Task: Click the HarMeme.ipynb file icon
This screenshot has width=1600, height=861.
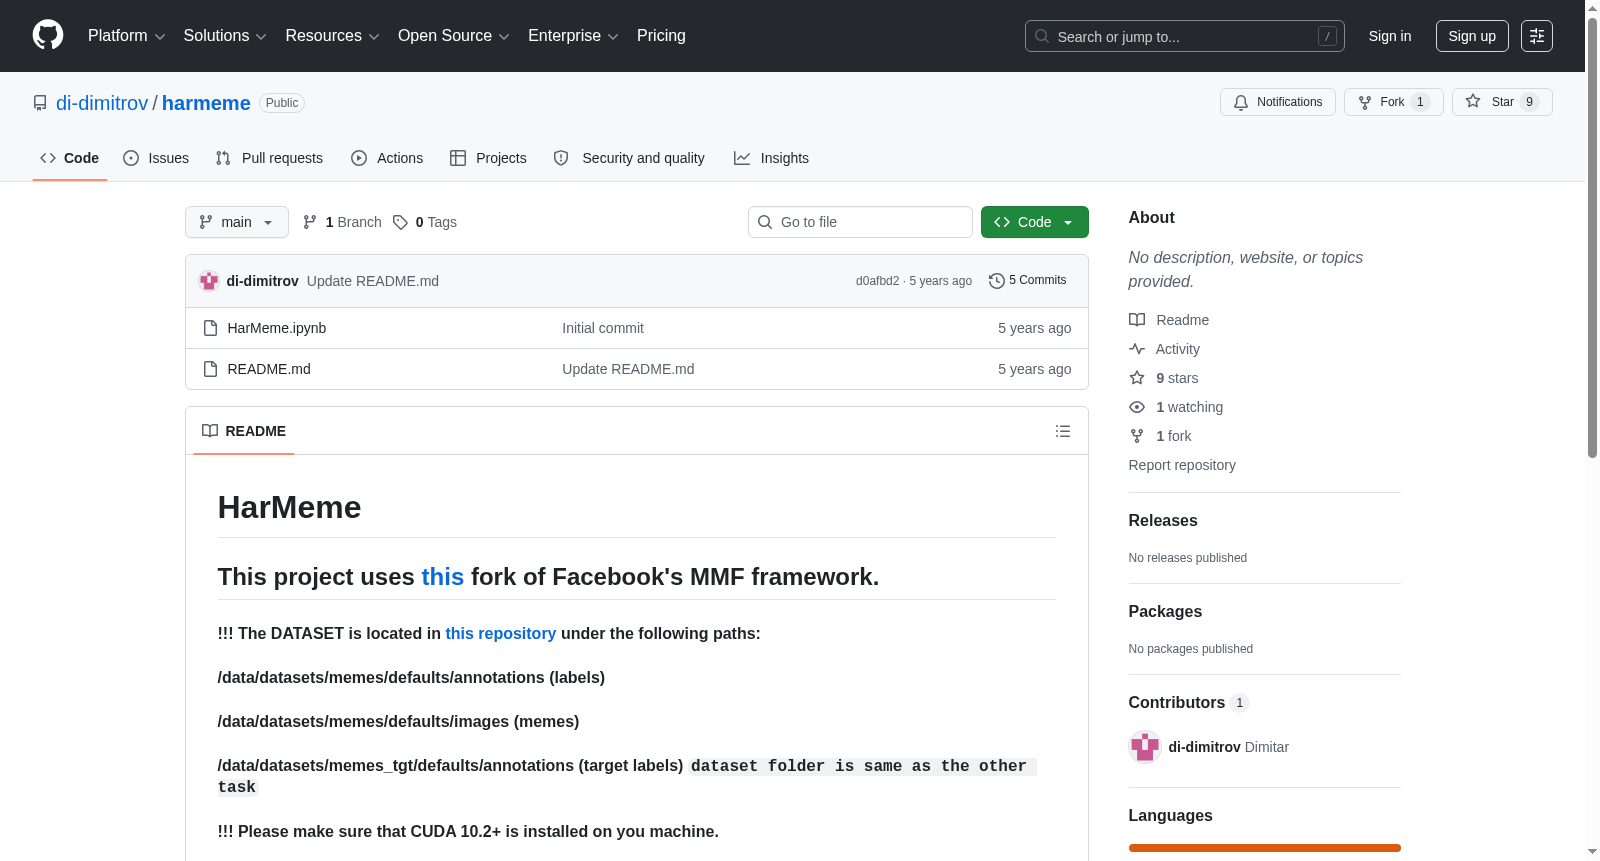Action: click(x=210, y=328)
